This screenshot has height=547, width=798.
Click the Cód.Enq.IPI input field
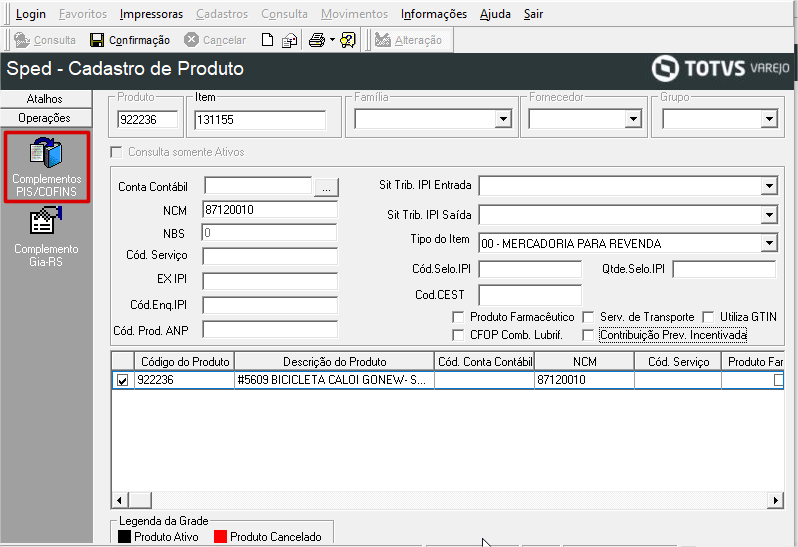[270, 305]
